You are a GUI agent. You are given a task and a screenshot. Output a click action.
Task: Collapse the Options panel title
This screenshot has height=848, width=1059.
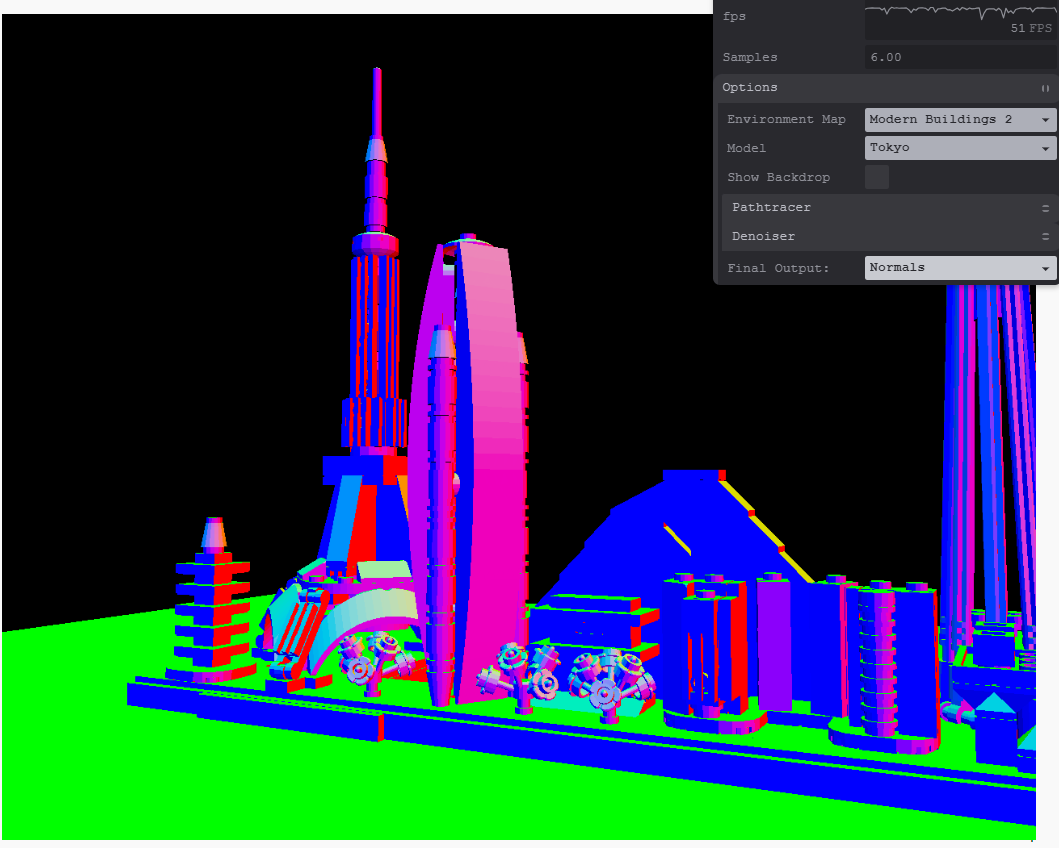tap(750, 88)
